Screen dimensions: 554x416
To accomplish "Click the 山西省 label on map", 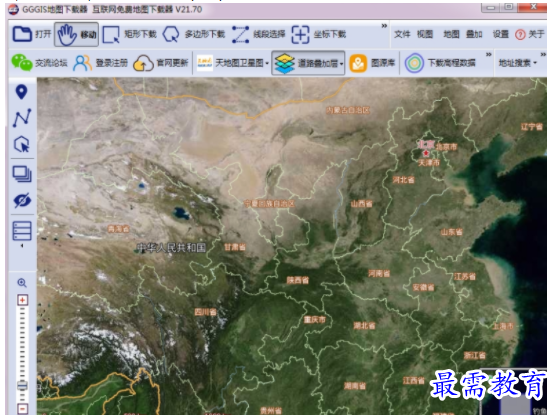I will tap(361, 204).
